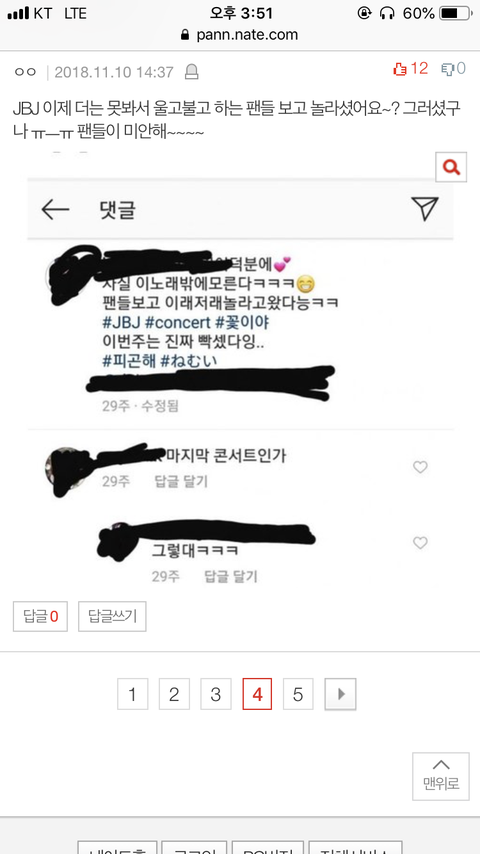Go to comment page 5
This screenshot has width=480, height=854.
coord(298,694)
